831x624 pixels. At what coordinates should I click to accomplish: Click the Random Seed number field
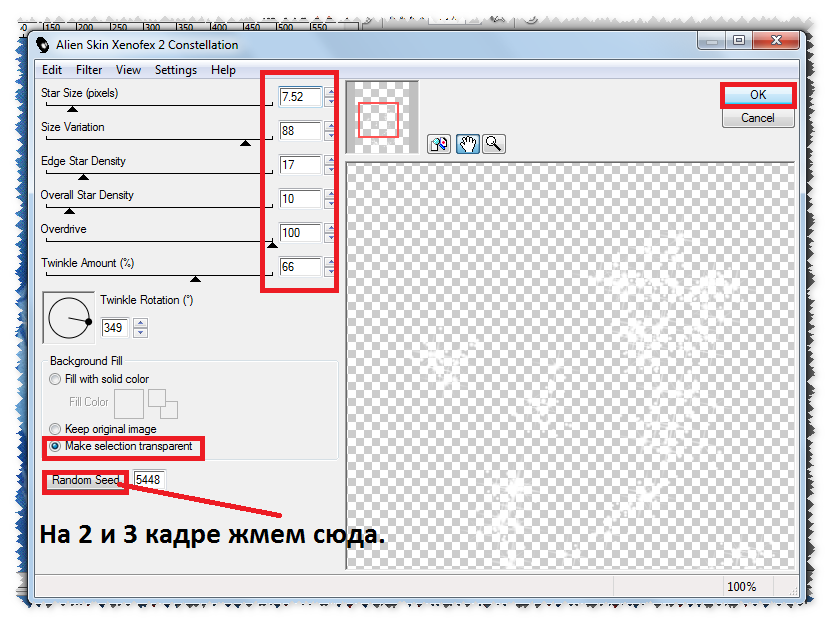click(x=149, y=480)
